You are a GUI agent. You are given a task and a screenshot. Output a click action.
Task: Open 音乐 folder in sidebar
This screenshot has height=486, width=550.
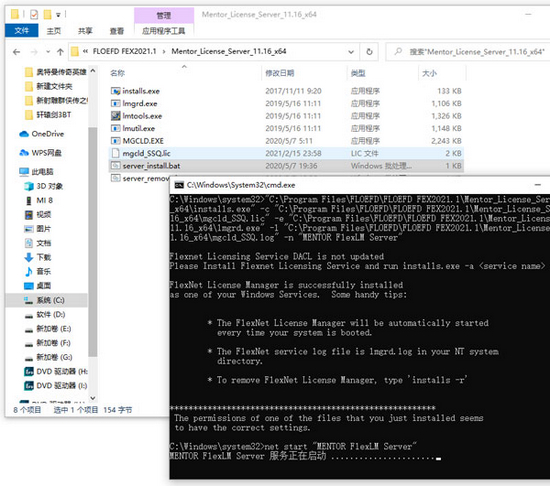coord(38,271)
